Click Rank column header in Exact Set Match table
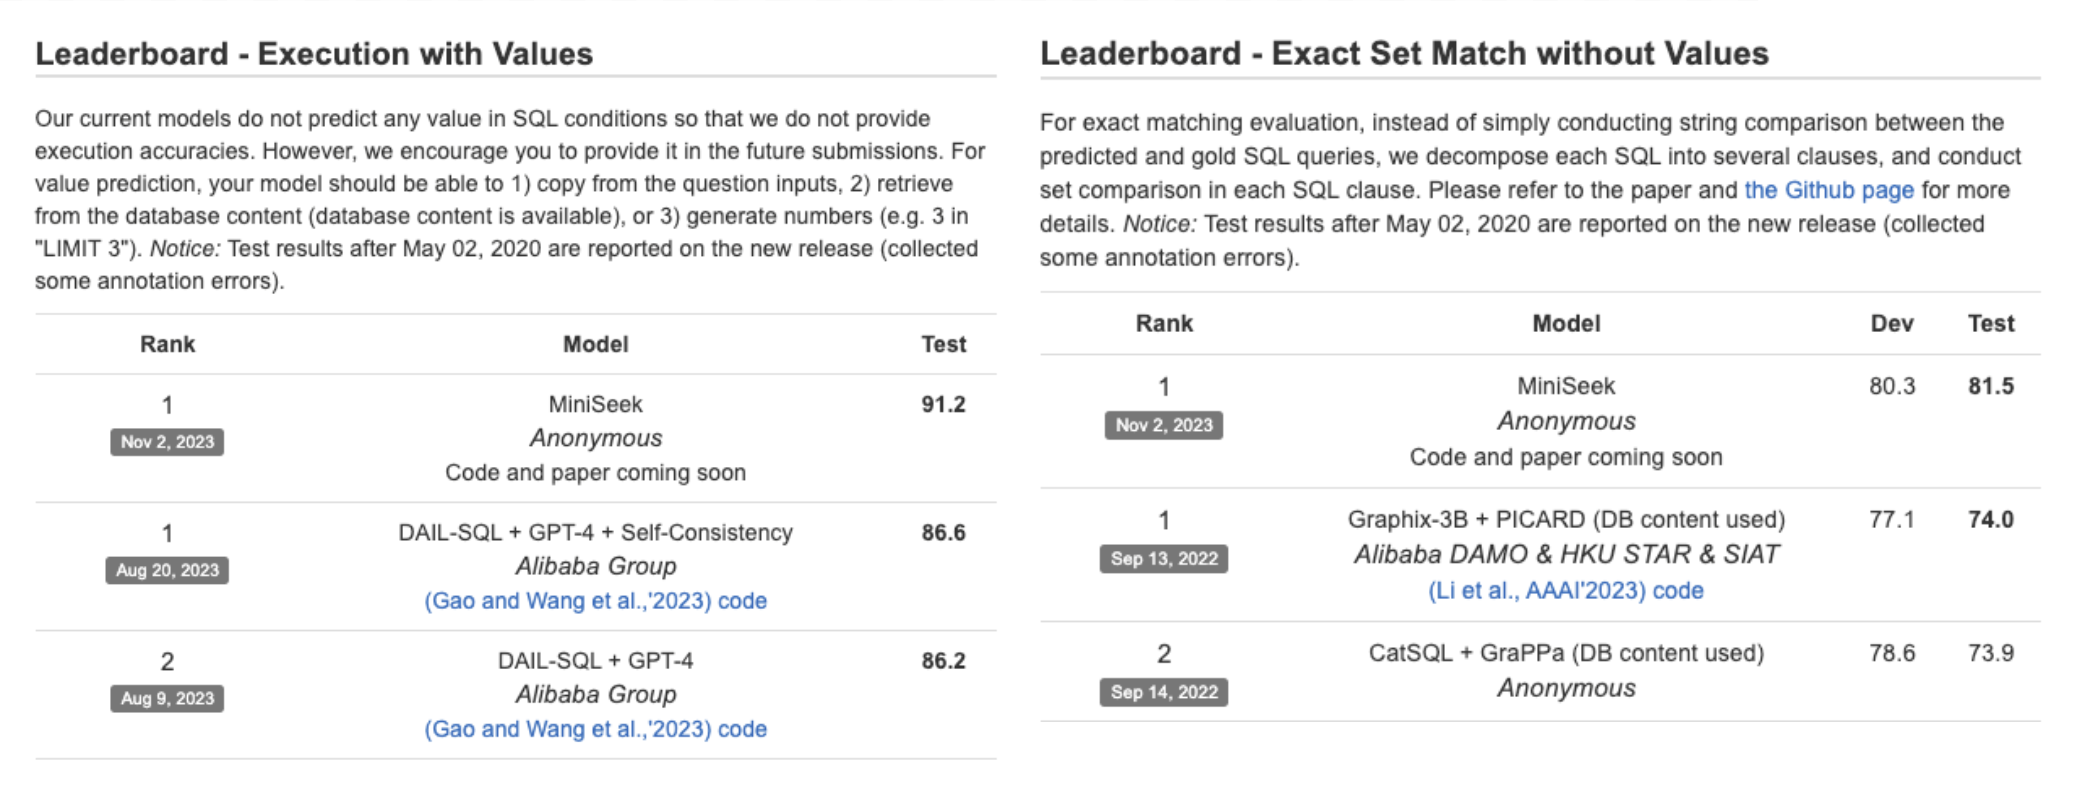The width and height of the screenshot is (2084, 798). click(1164, 324)
